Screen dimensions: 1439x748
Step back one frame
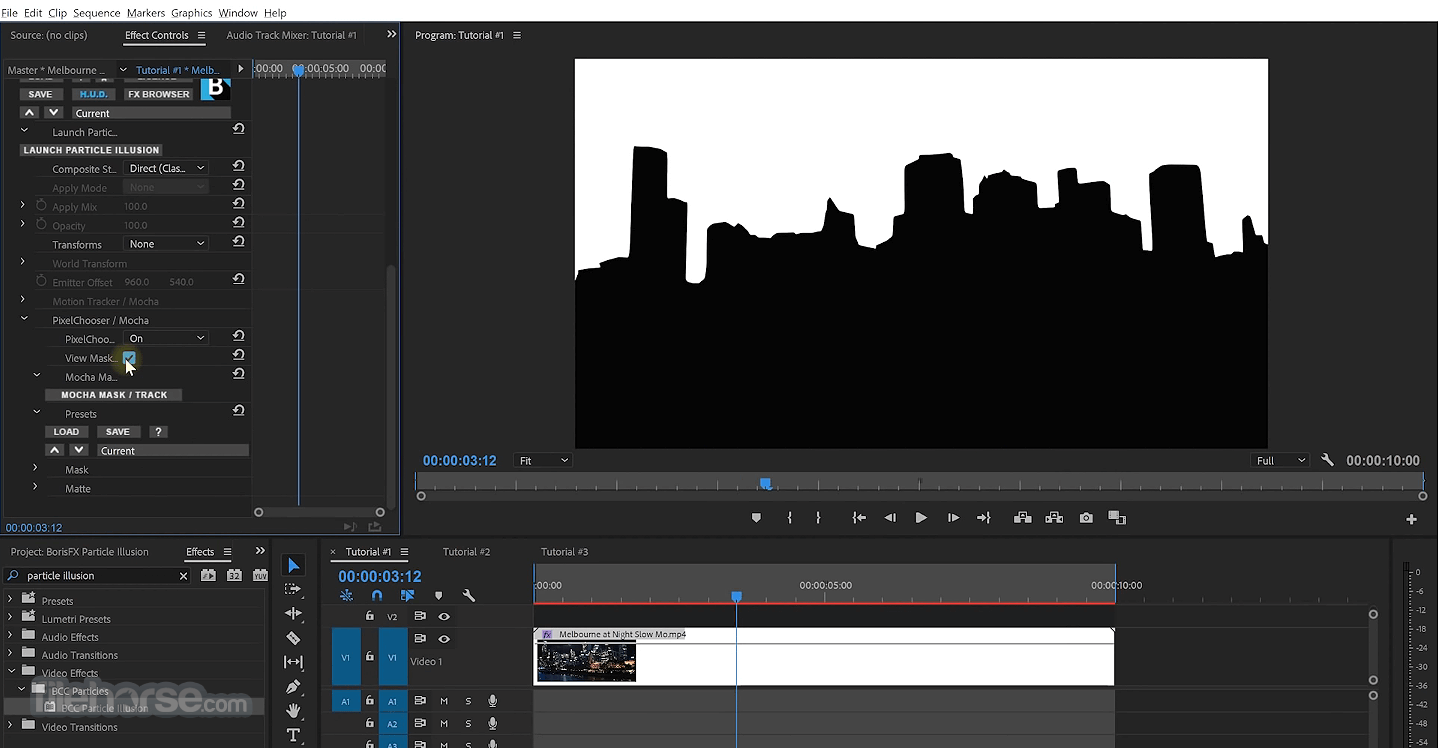tap(890, 518)
